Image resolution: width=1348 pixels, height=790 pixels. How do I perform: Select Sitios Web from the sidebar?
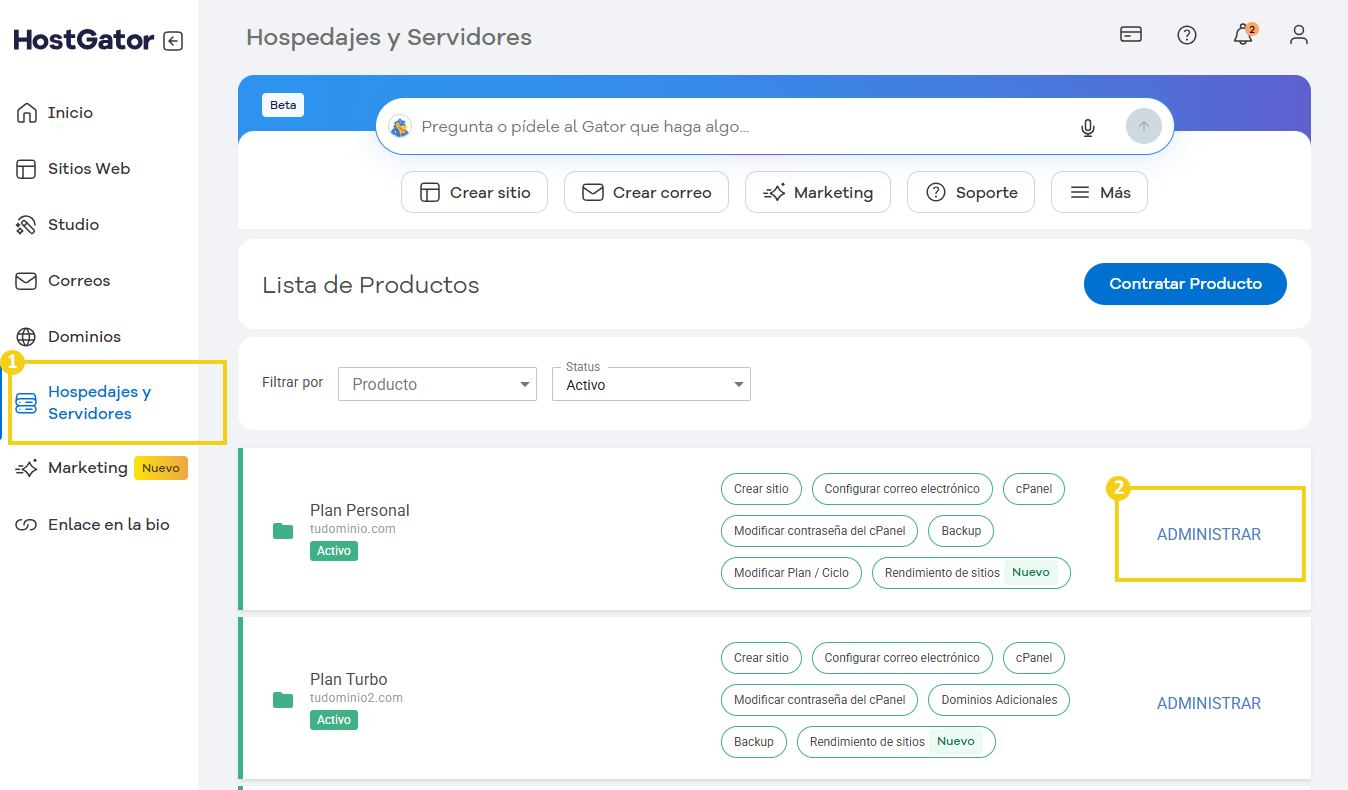(88, 169)
